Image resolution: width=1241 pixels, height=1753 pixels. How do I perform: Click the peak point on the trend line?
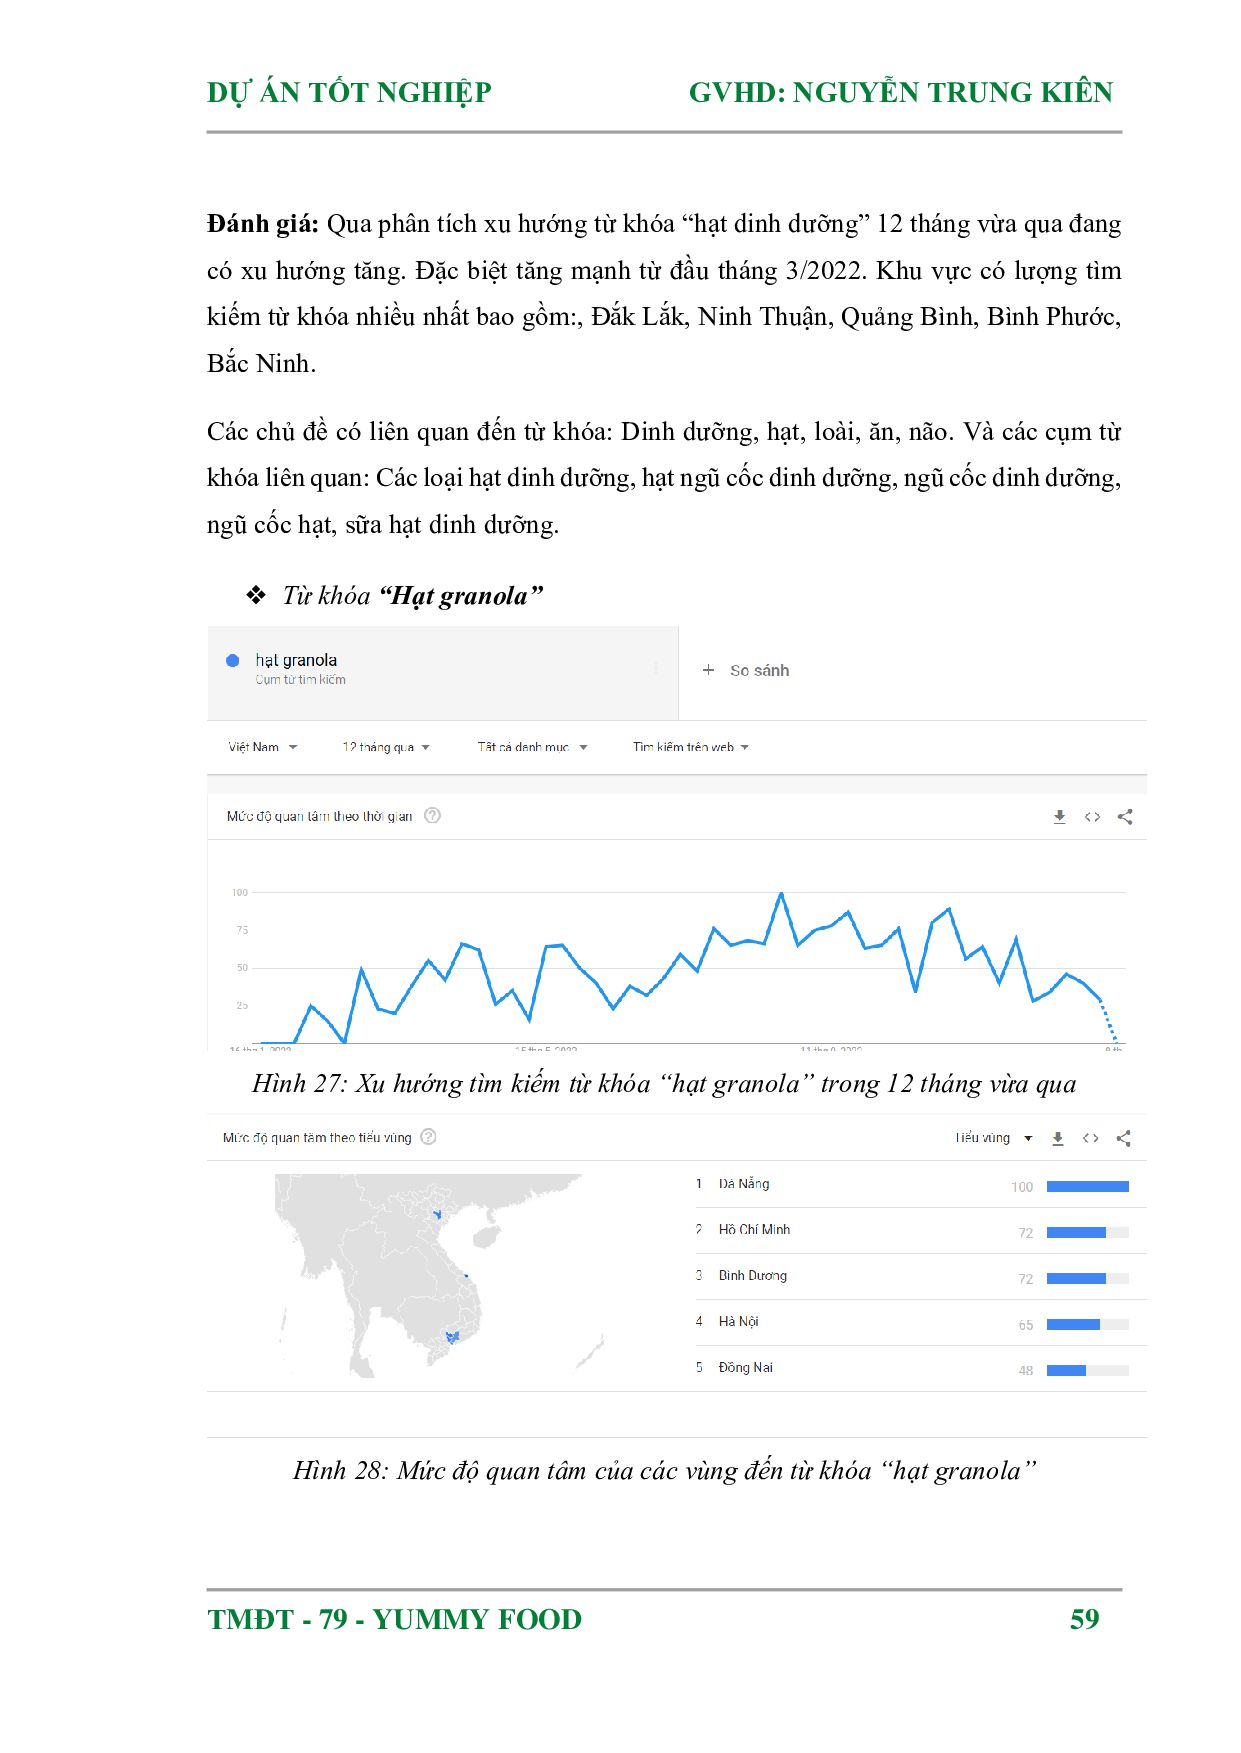point(781,892)
